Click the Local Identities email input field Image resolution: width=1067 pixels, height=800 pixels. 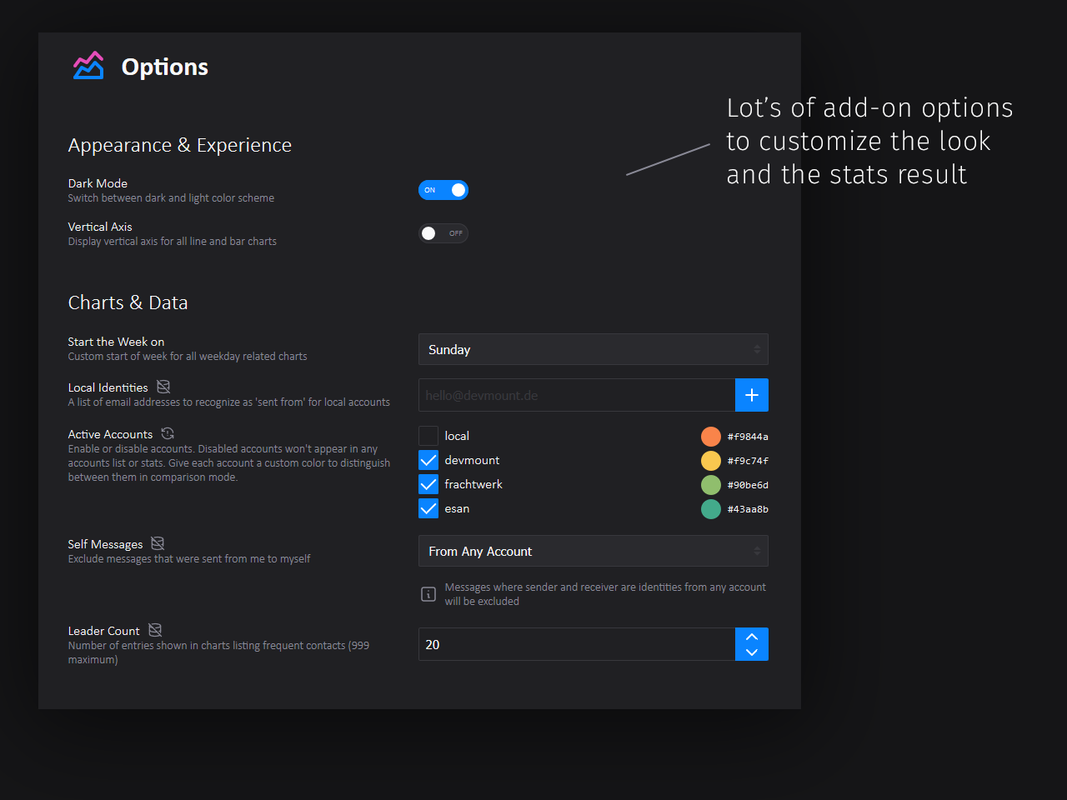pyautogui.click(x=576, y=395)
